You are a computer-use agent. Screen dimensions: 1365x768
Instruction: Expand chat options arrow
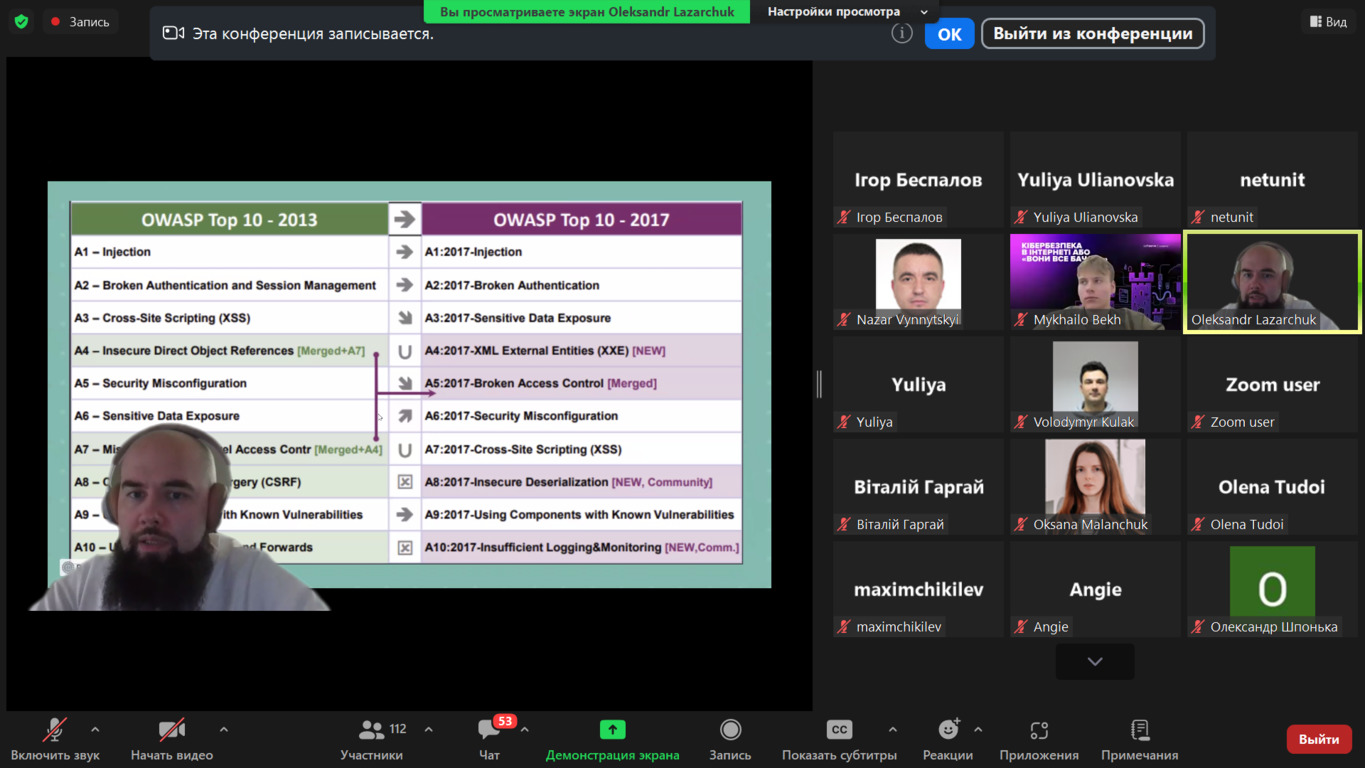[524, 730]
